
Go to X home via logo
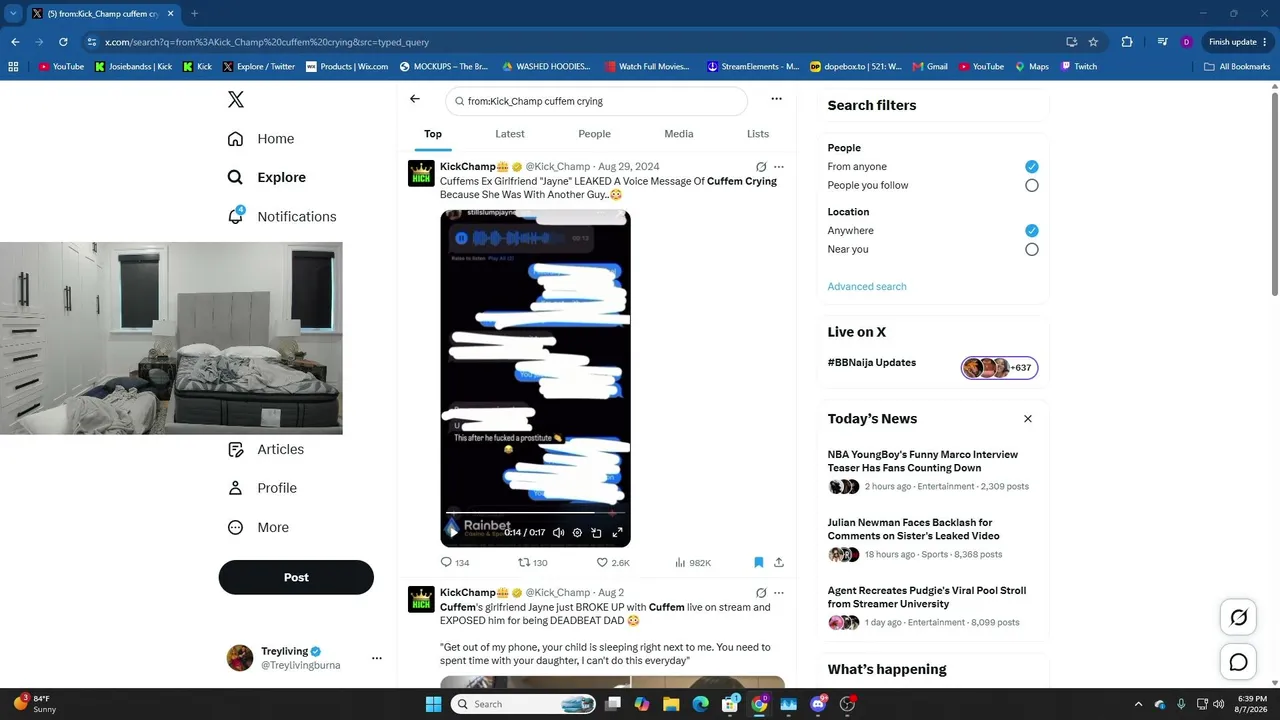pos(235,99)
